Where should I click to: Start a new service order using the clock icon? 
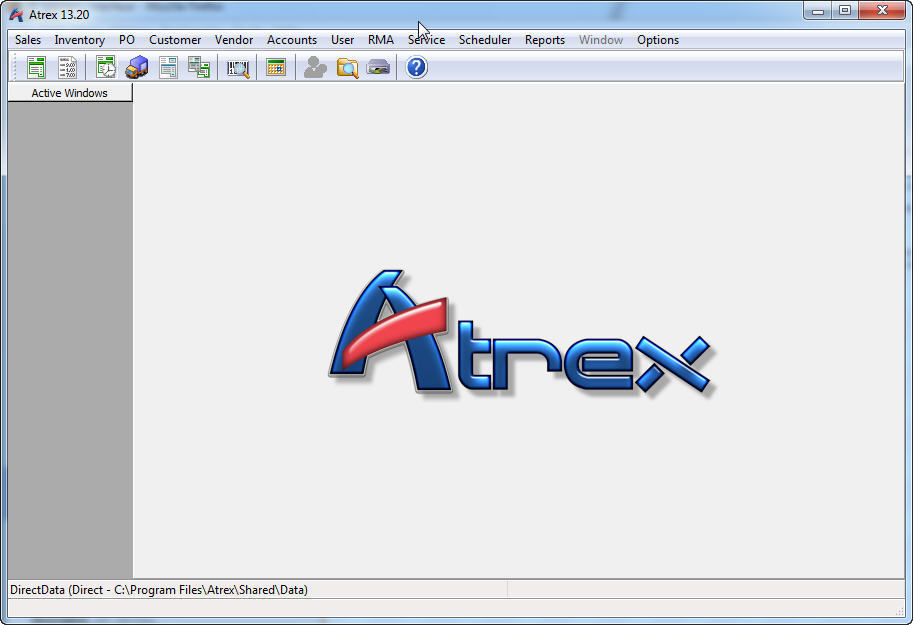tap(105, 67)
